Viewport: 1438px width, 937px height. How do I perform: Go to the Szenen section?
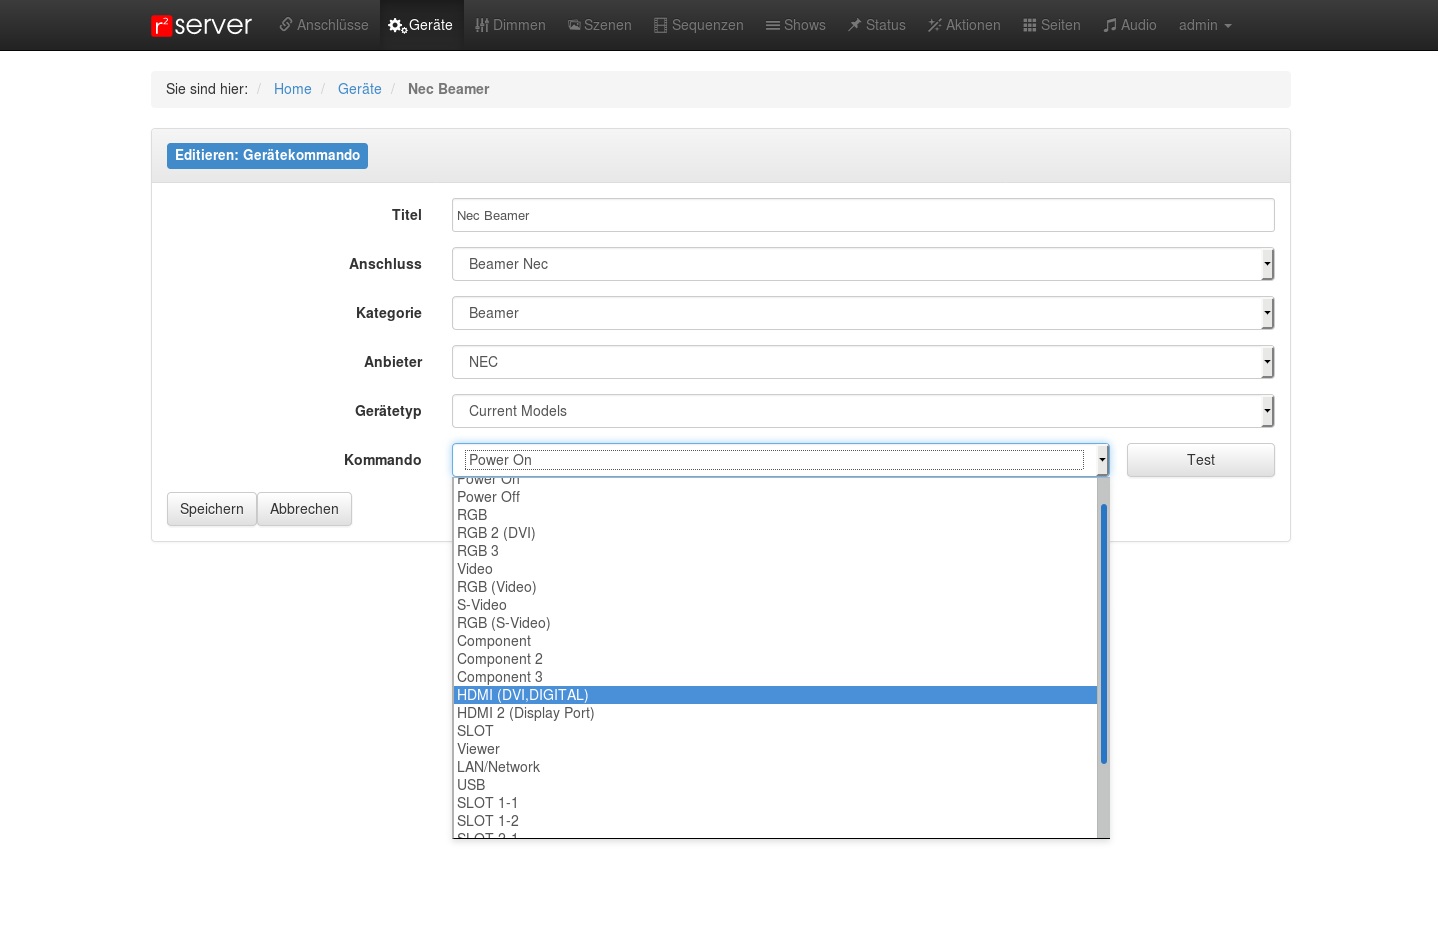pyautogui.click(x=600, y=25)
